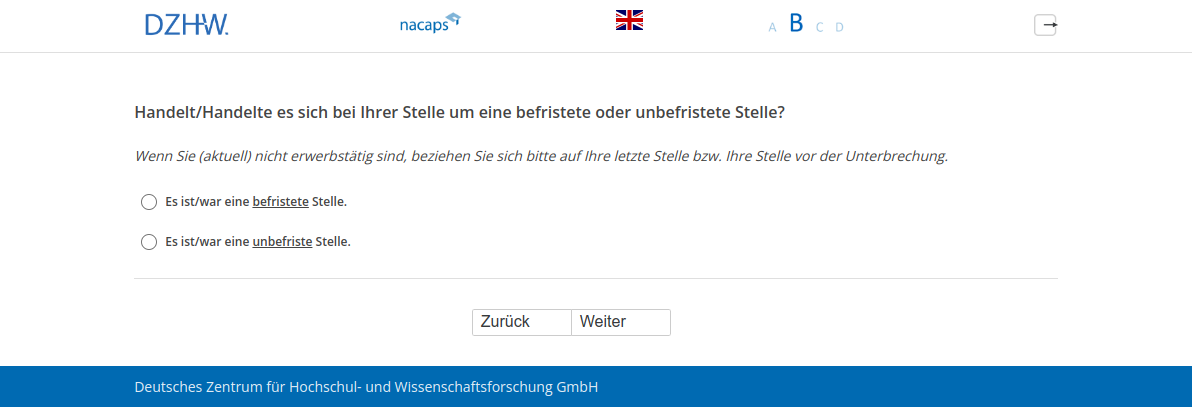Select font size B

pyautogui.click(x=796, y=24)
